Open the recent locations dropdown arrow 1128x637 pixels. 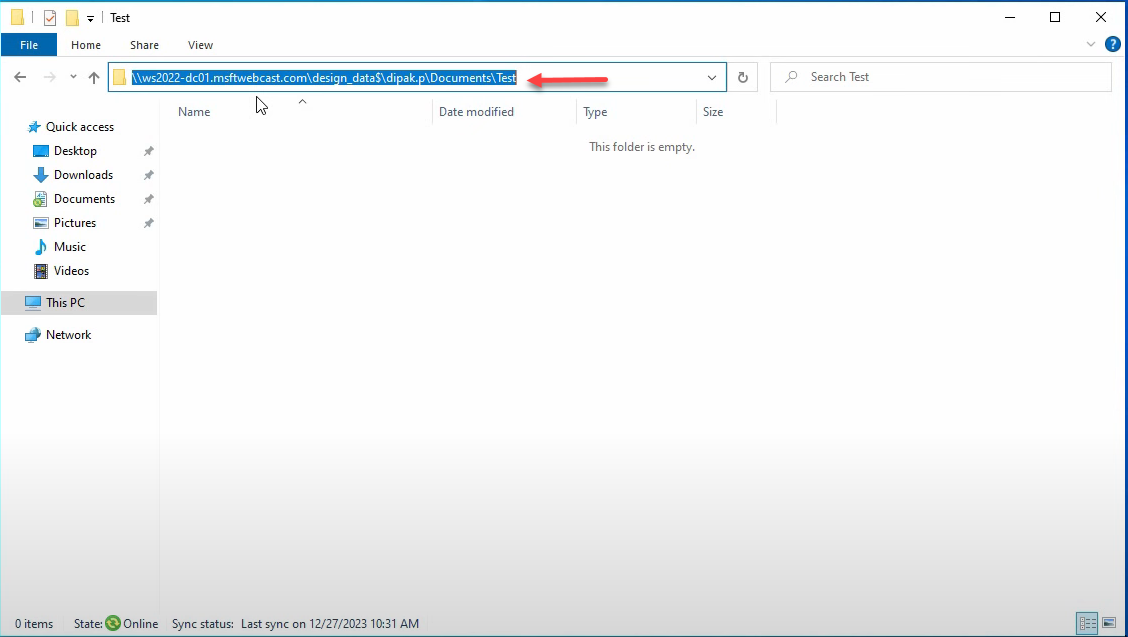73,77
